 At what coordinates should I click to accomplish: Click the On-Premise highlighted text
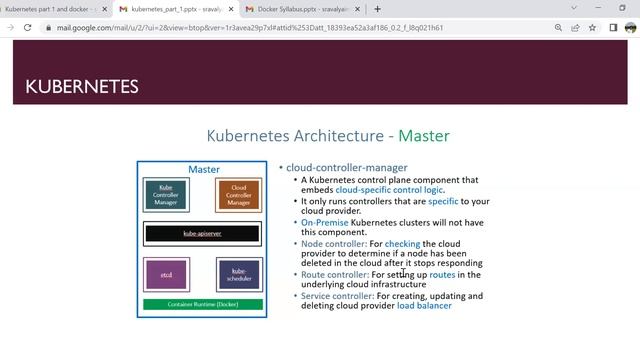[x=324, y=222]
